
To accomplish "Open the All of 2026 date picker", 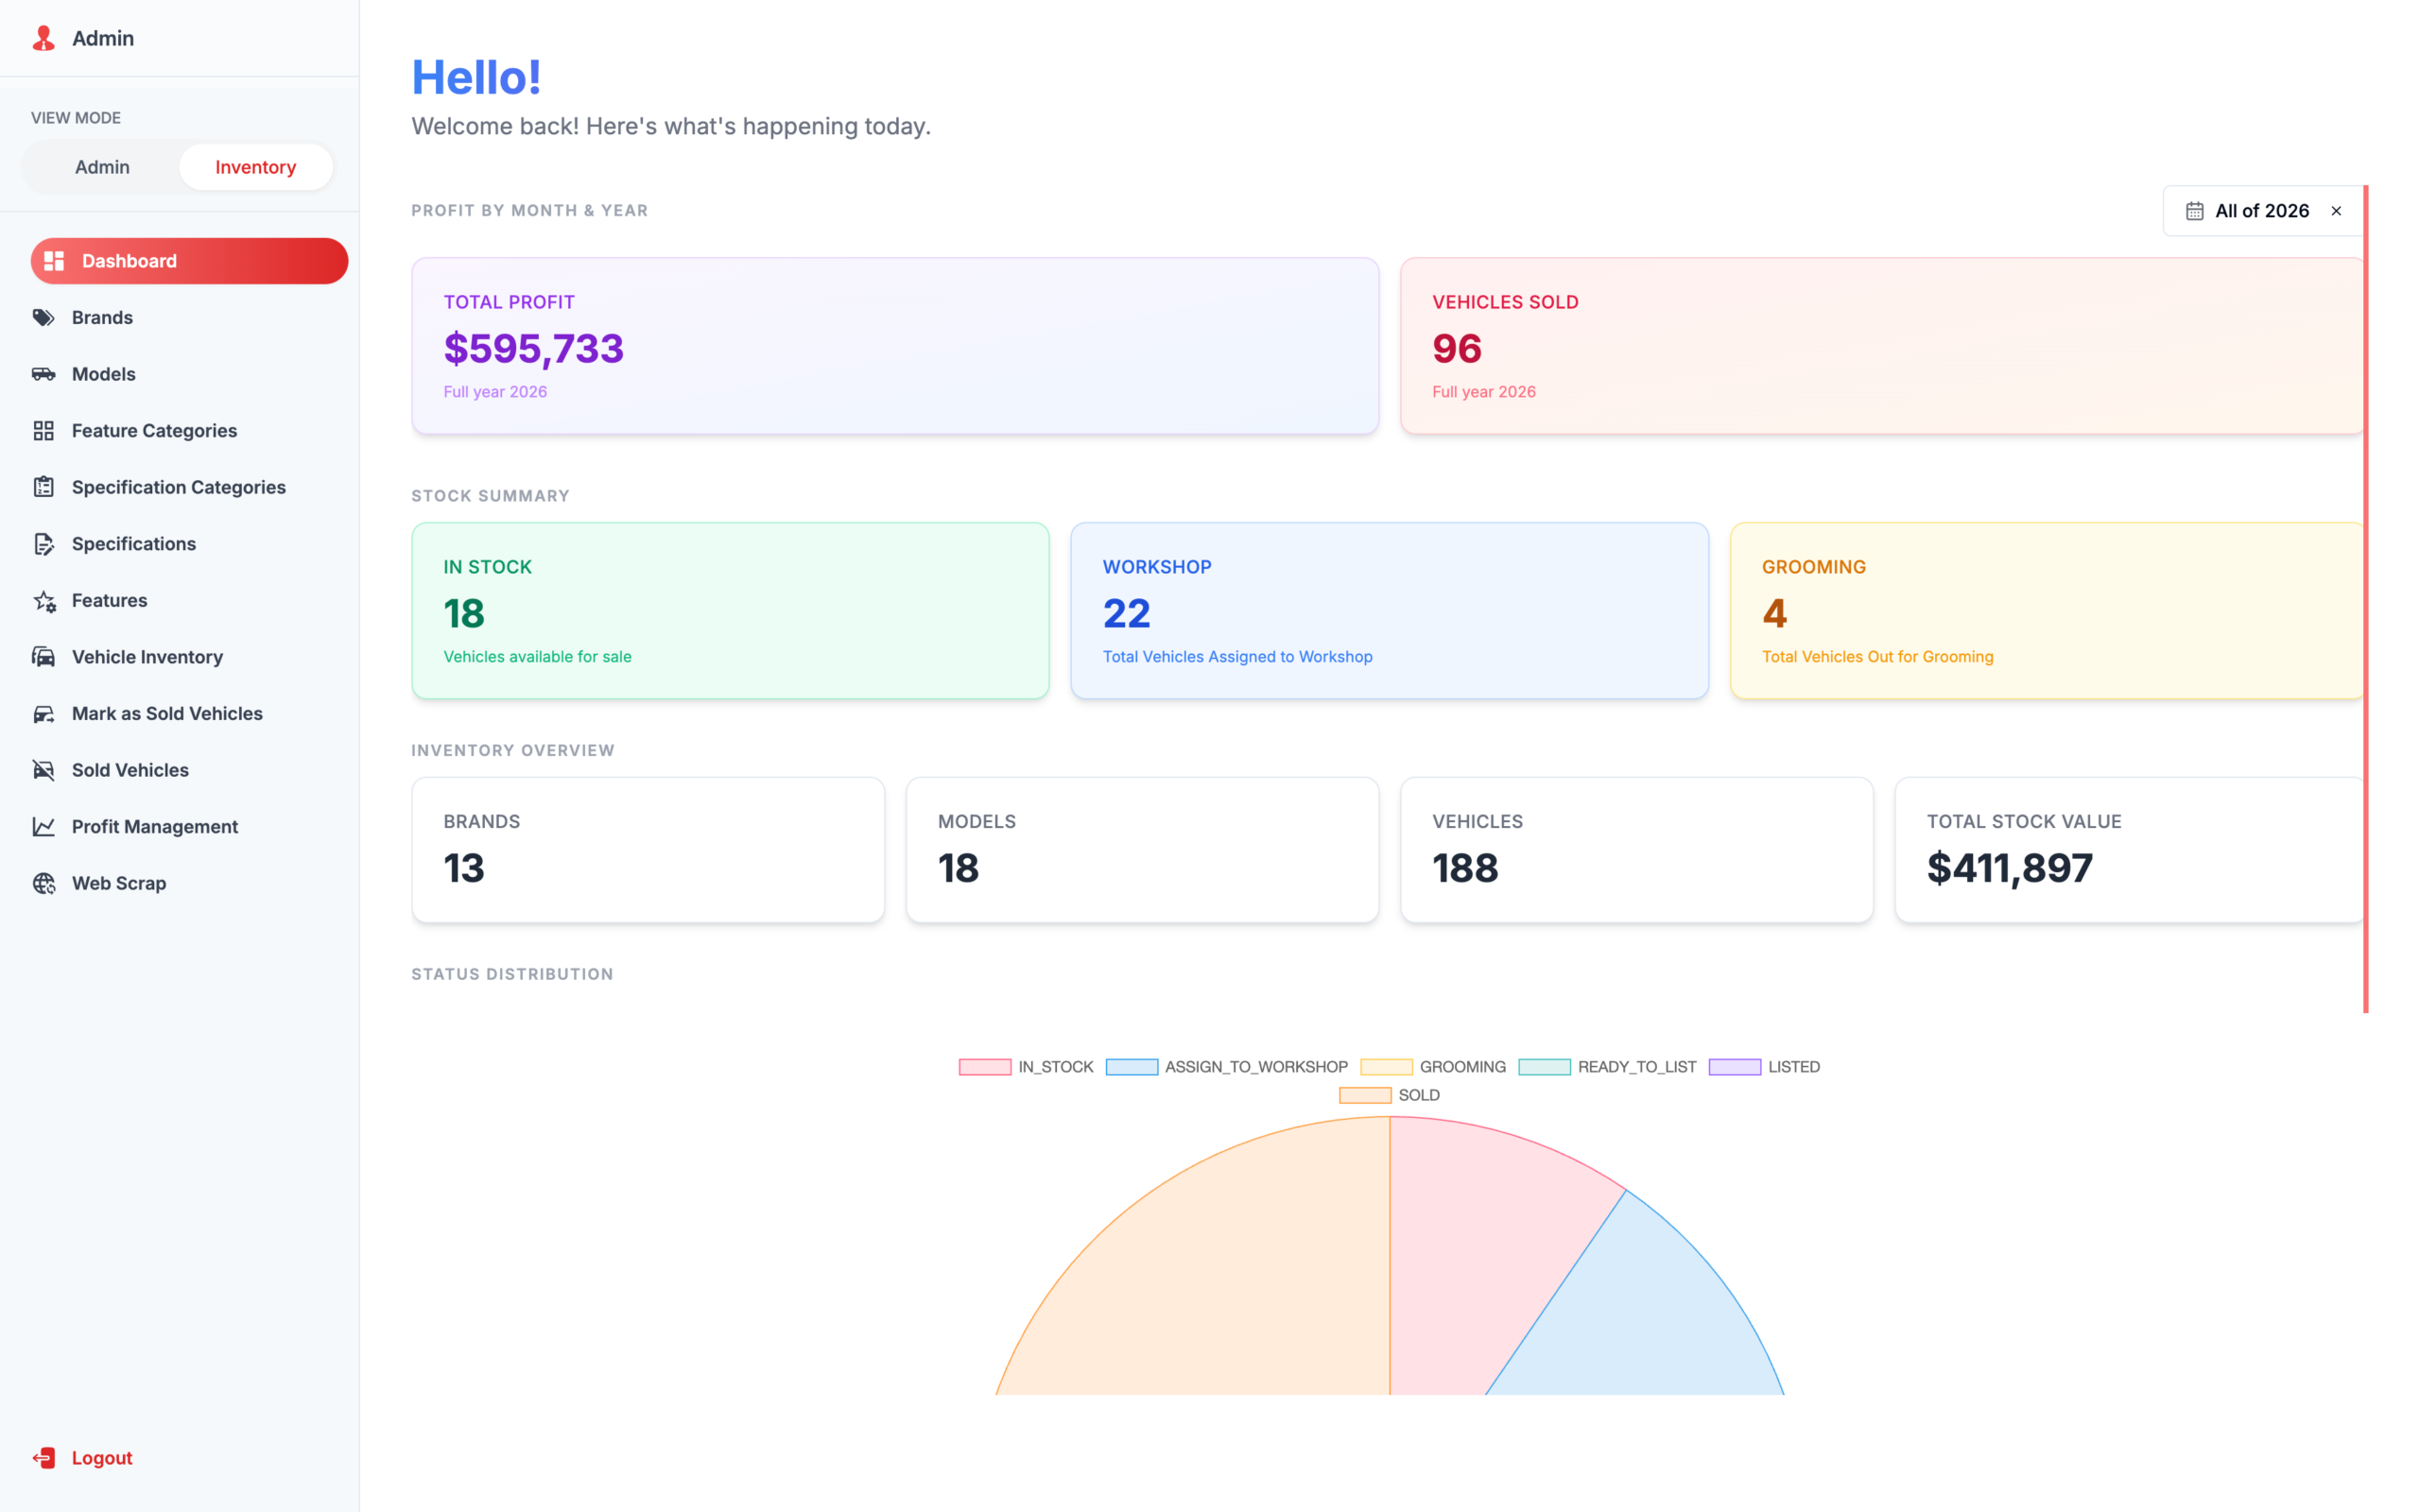I will point(2262,211).
